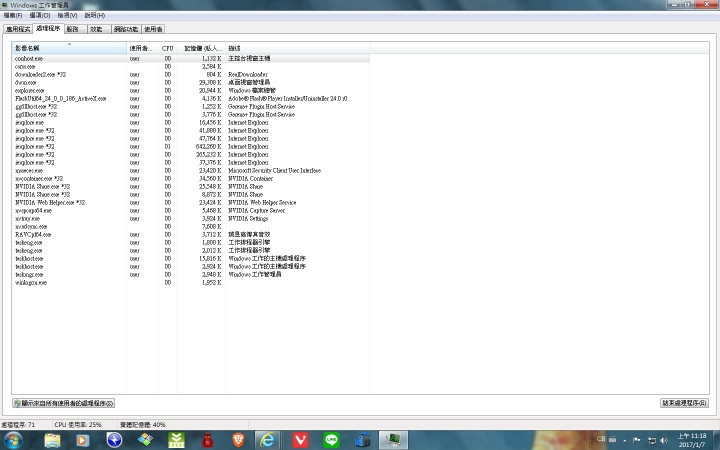Switch to the 使用者 tab
This screenshot has height=450, width=720.
pos(153,29)
